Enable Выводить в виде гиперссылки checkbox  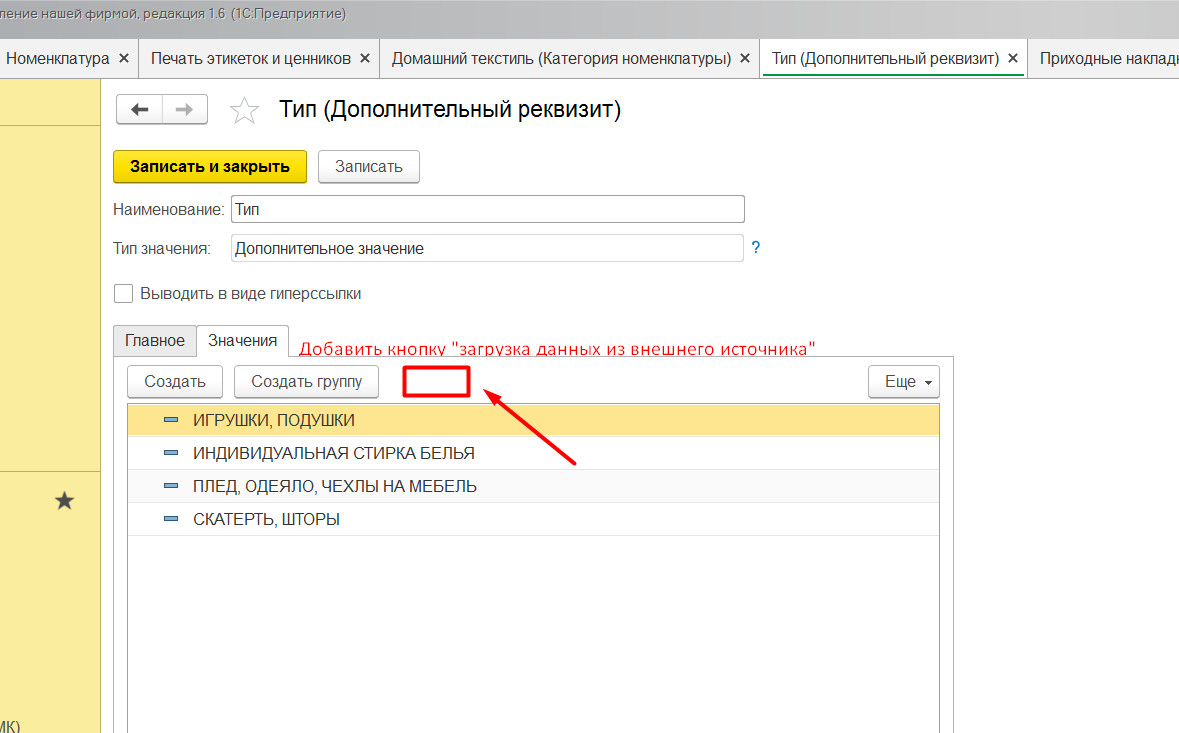click(124, 294)
